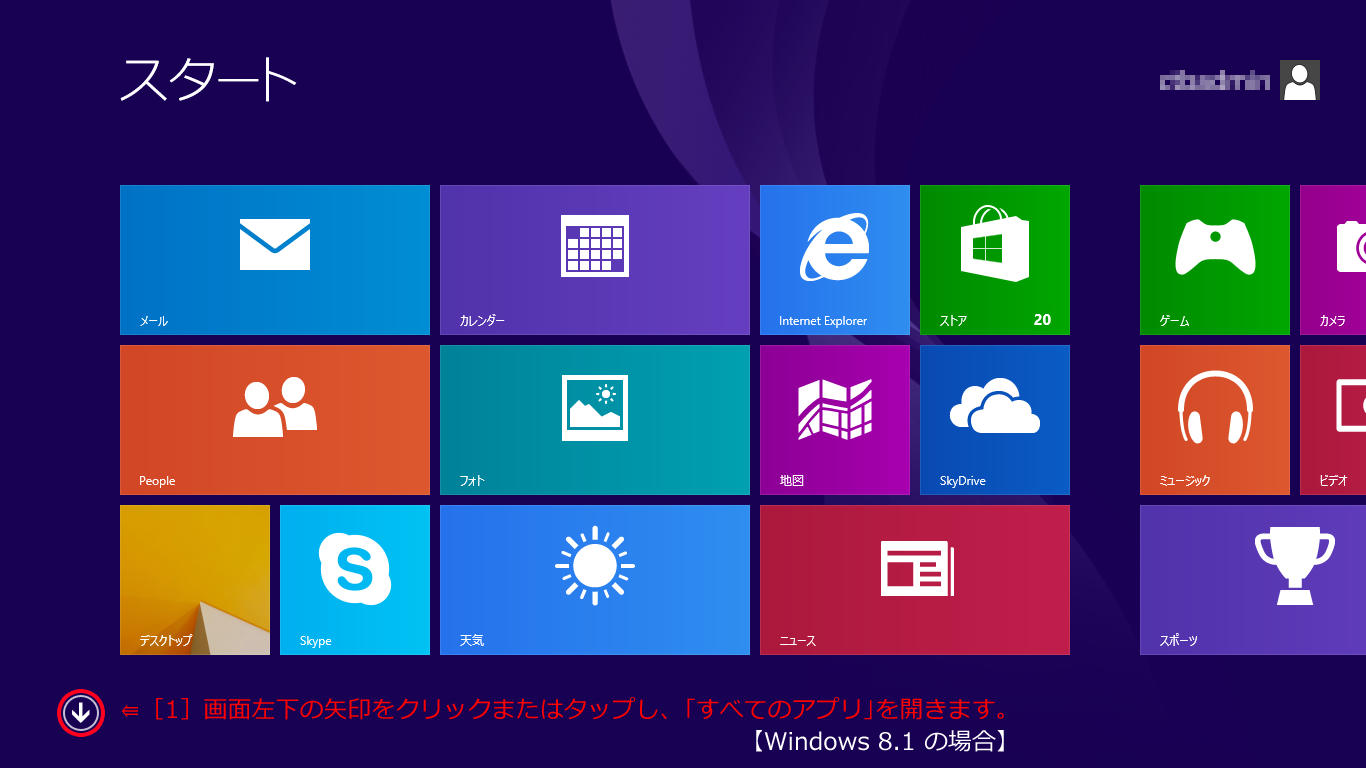Click the down arrow to show all apps

81,713
